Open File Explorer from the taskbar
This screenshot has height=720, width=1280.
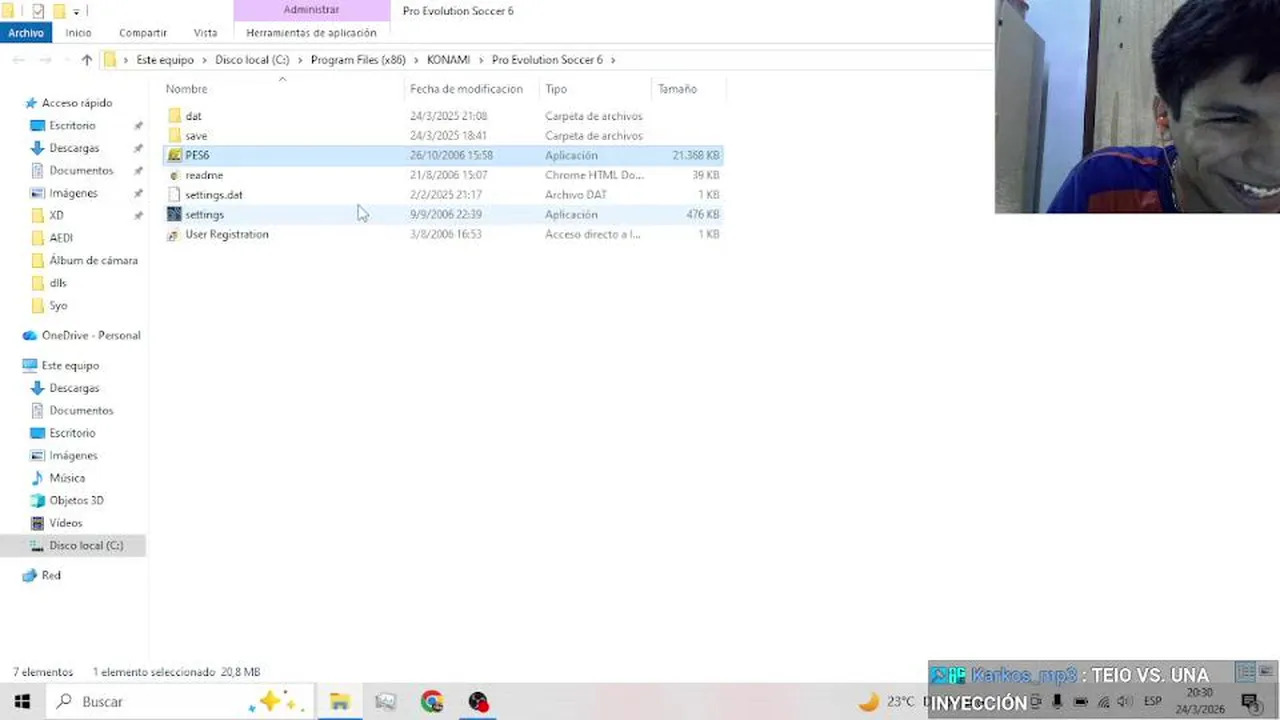[339, 702]
